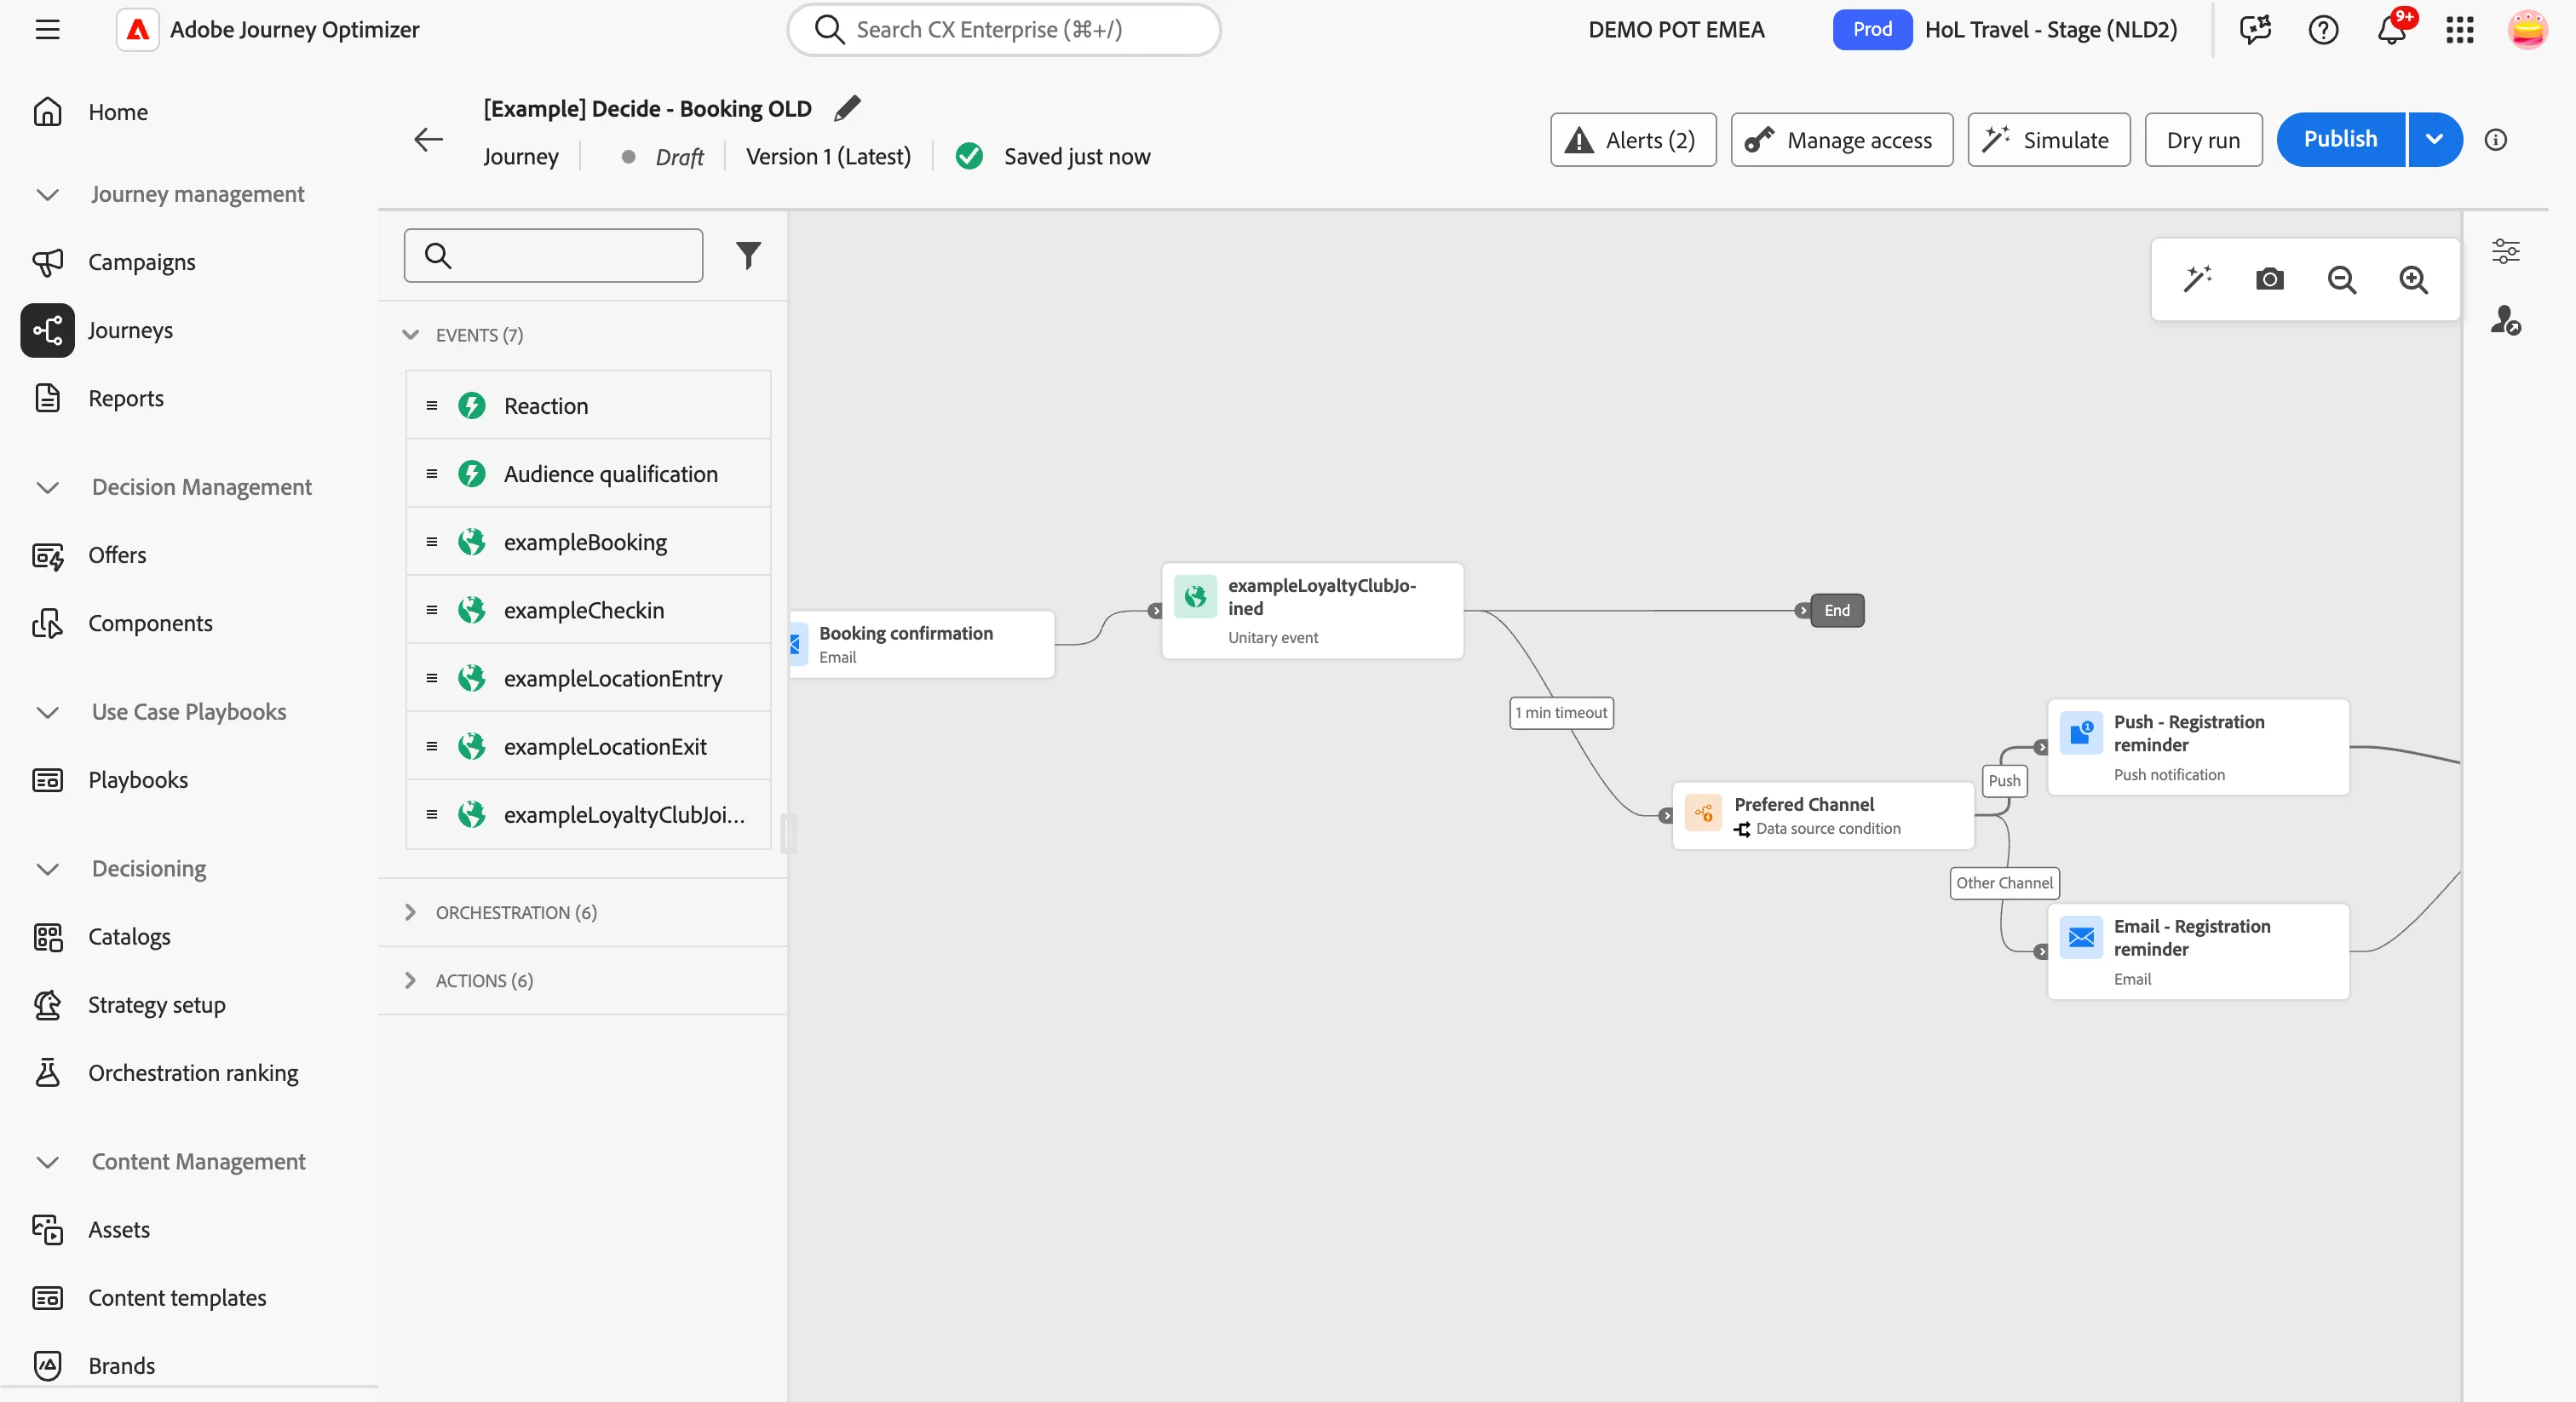
Task: Go back with the left arrow
Action: pos(428,139)
